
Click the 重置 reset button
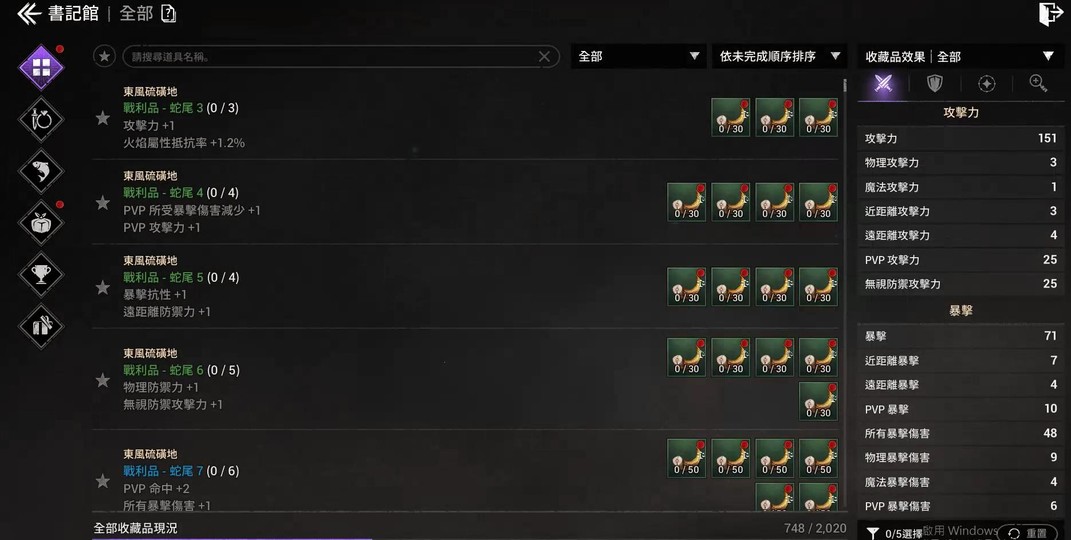coord(1029,533)
